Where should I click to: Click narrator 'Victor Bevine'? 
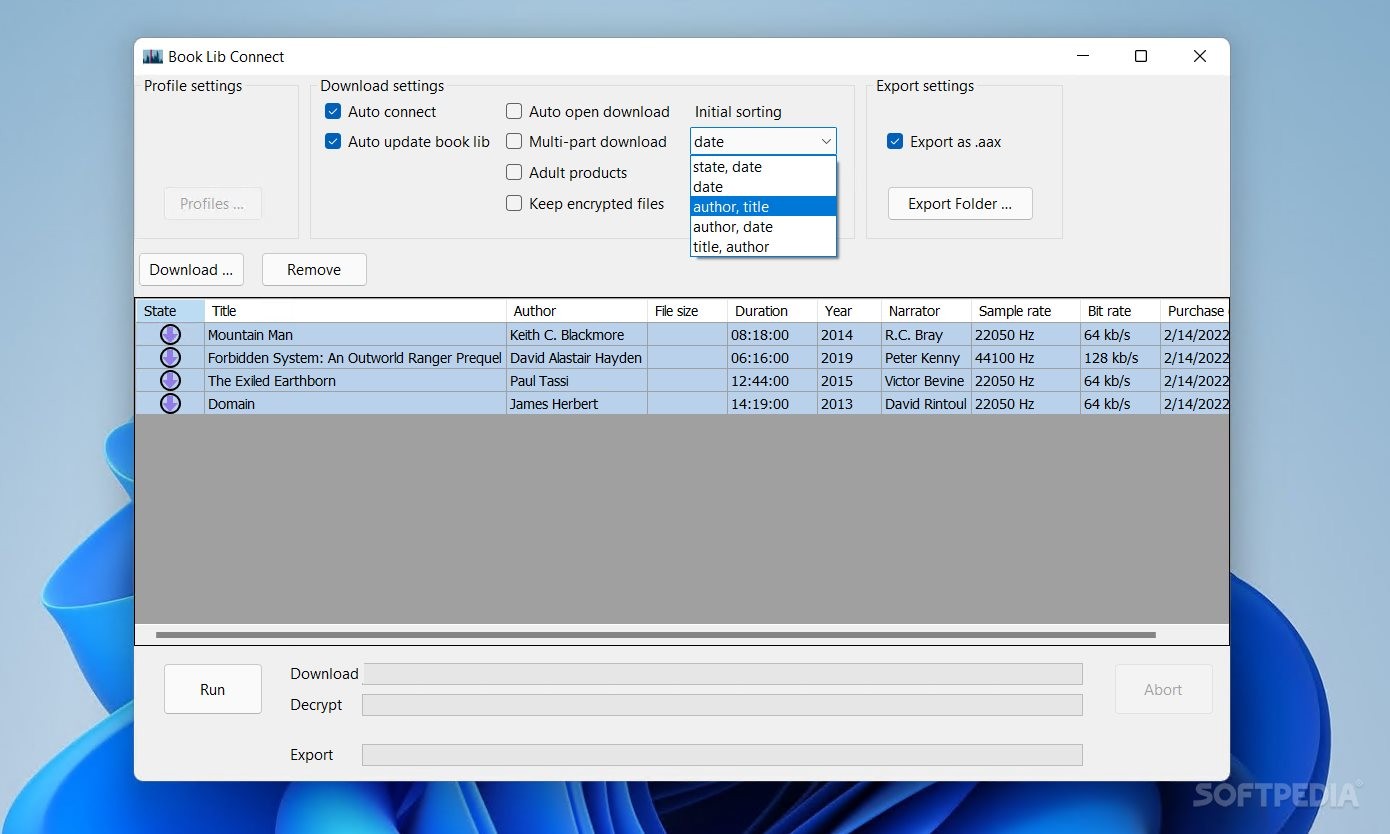point(926,381)
